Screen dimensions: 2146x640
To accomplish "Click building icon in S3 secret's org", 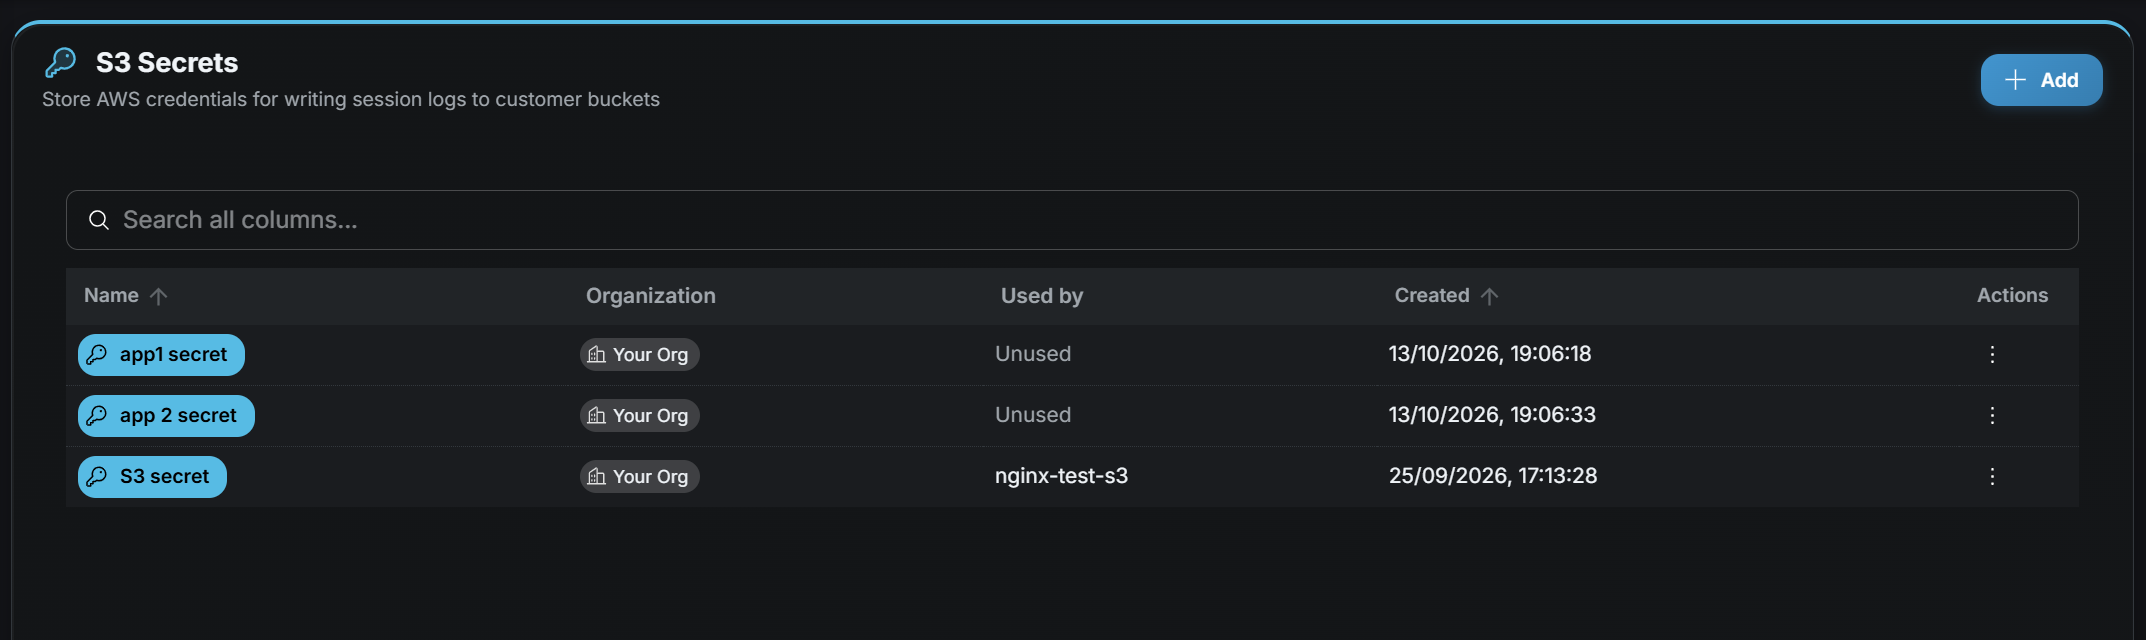I will pos(597,477).
